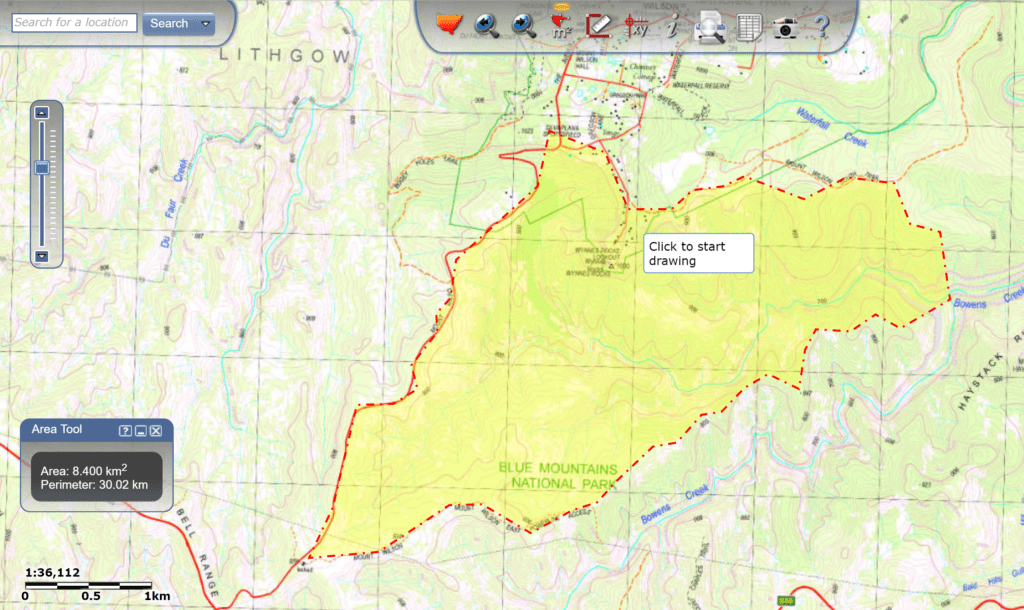Activate the identify information tool
This screenshot has height=610, width=1024.
pos(672,26)
